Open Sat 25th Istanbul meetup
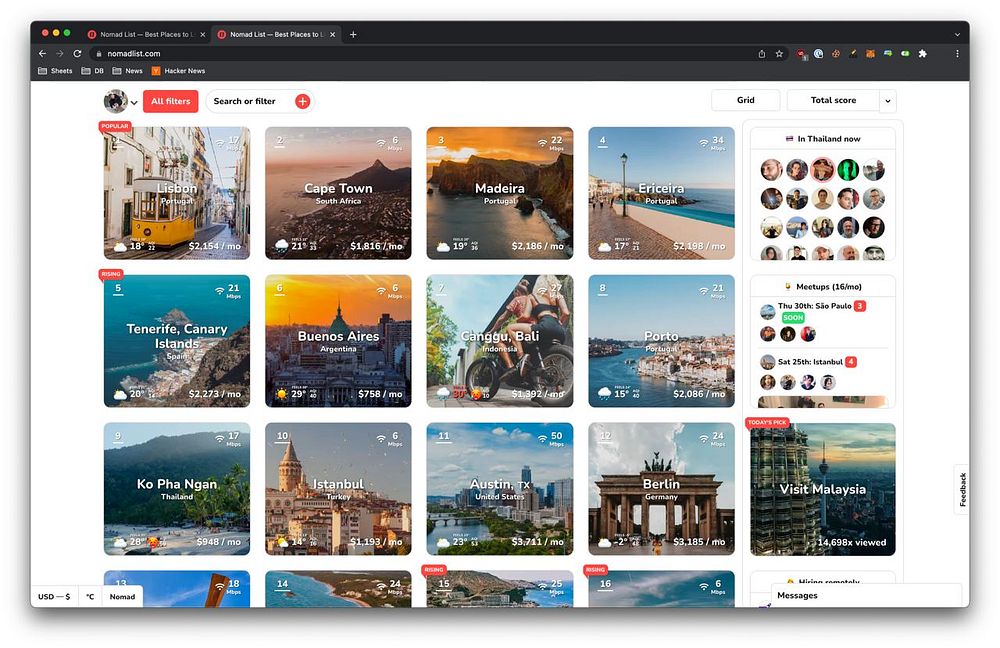This screenshot has height=648, width=1000. pyautogui.click(x=810, y=362)
